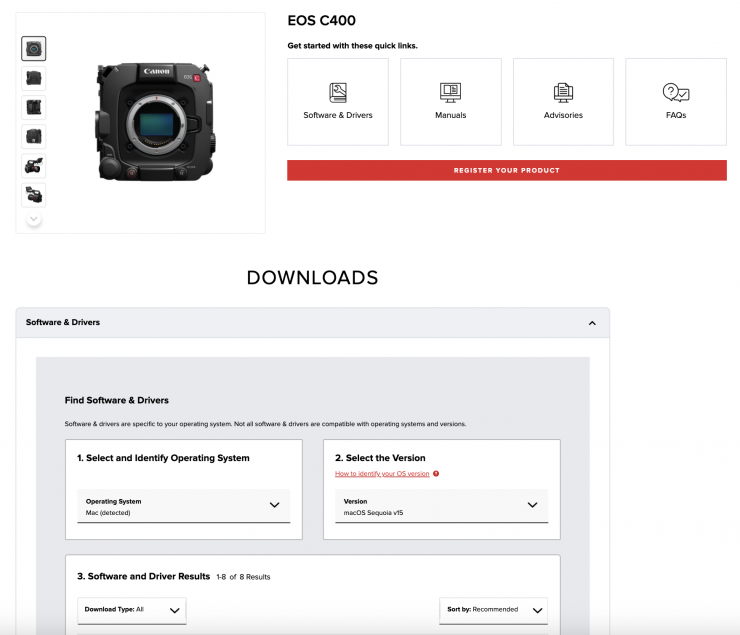The width and height of the screenshot is (740, 635).
Task: Open 'How to identify your OS version' link
Action: pyautogui.click(x=382, y=474)
